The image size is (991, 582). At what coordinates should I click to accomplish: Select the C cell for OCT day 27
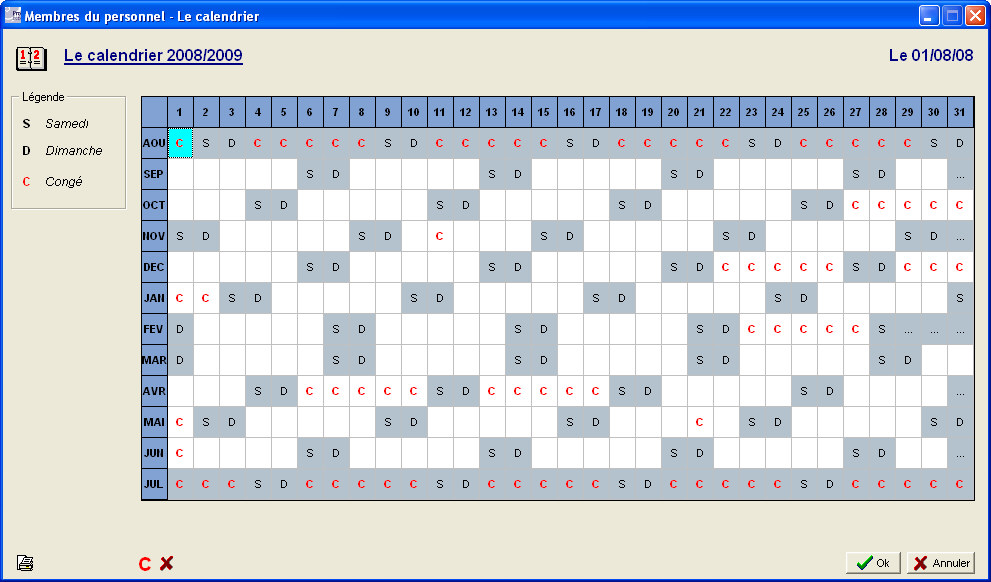click(855, 205)
